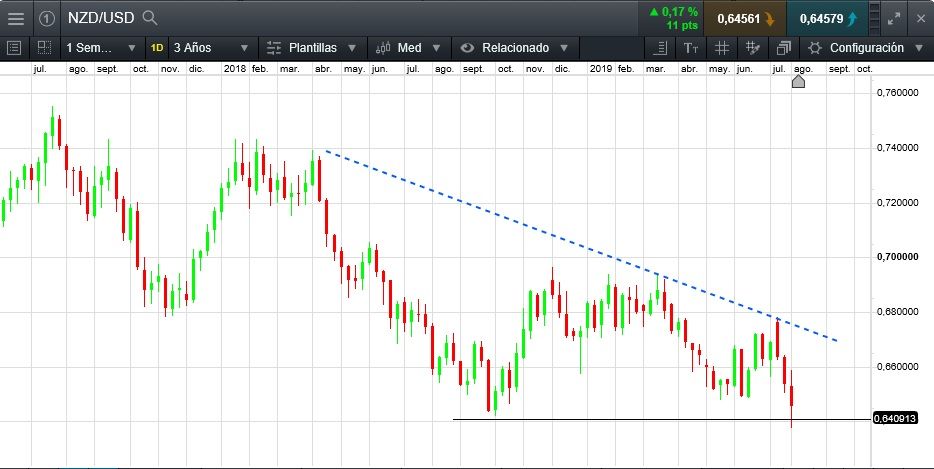Select the blue dashed trend line
This screenshot has width=934, height=469.
coord(581,246)
